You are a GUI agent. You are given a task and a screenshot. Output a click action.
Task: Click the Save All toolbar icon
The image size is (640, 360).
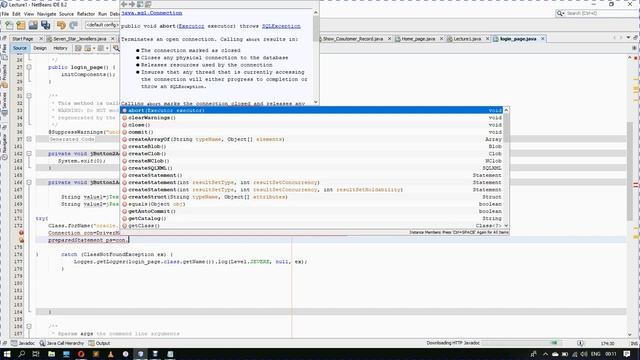(45, 25)
